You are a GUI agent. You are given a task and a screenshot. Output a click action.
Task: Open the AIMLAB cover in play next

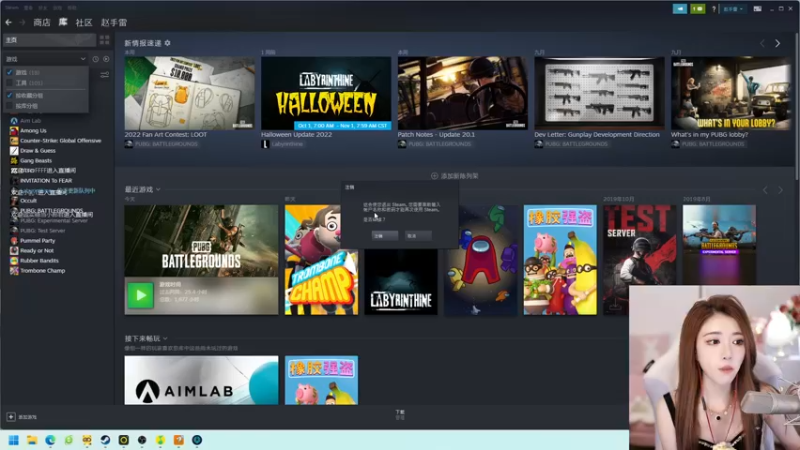tap(202, 380)
